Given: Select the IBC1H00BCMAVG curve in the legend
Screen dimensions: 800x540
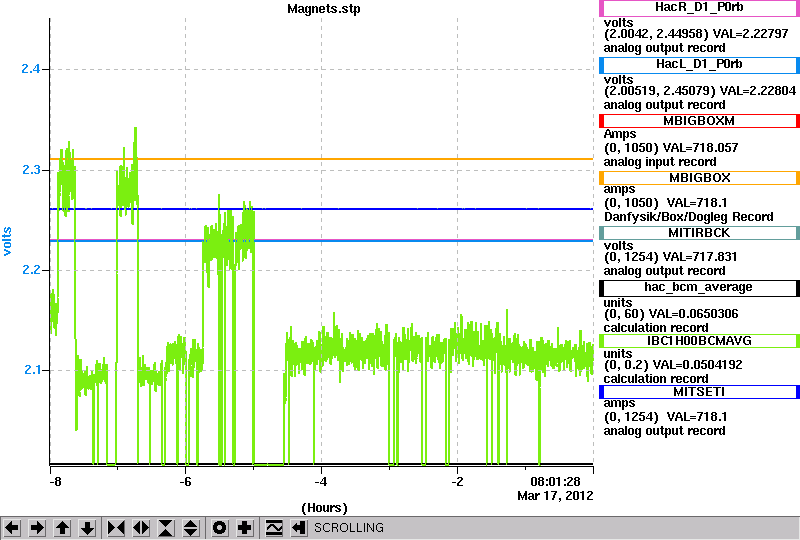Looking at the screenshot, I should coord(699,340).
